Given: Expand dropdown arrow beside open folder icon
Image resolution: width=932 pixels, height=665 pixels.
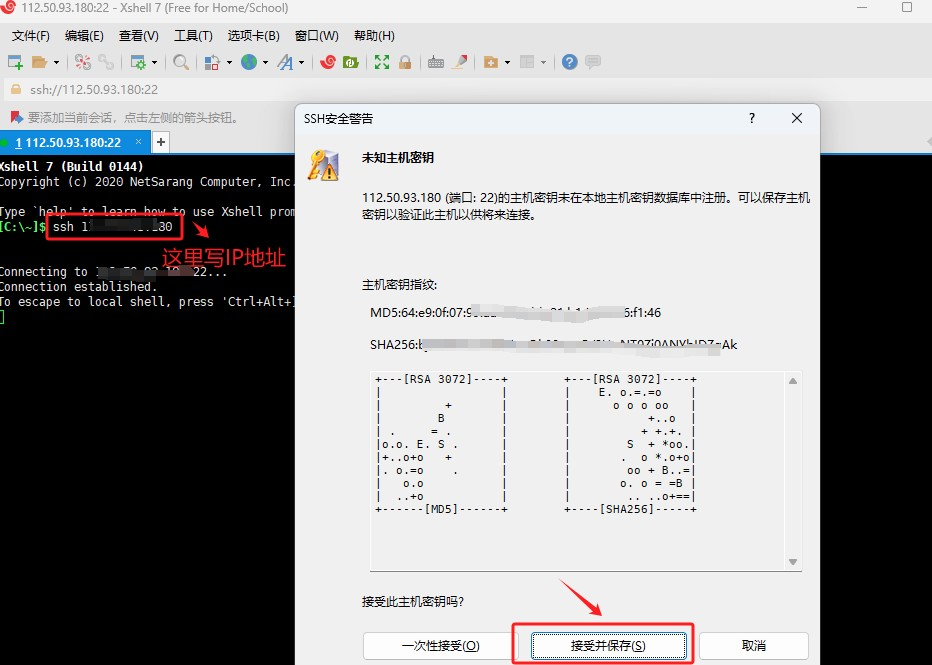Looking at the screenshot, I should (56, 62).
